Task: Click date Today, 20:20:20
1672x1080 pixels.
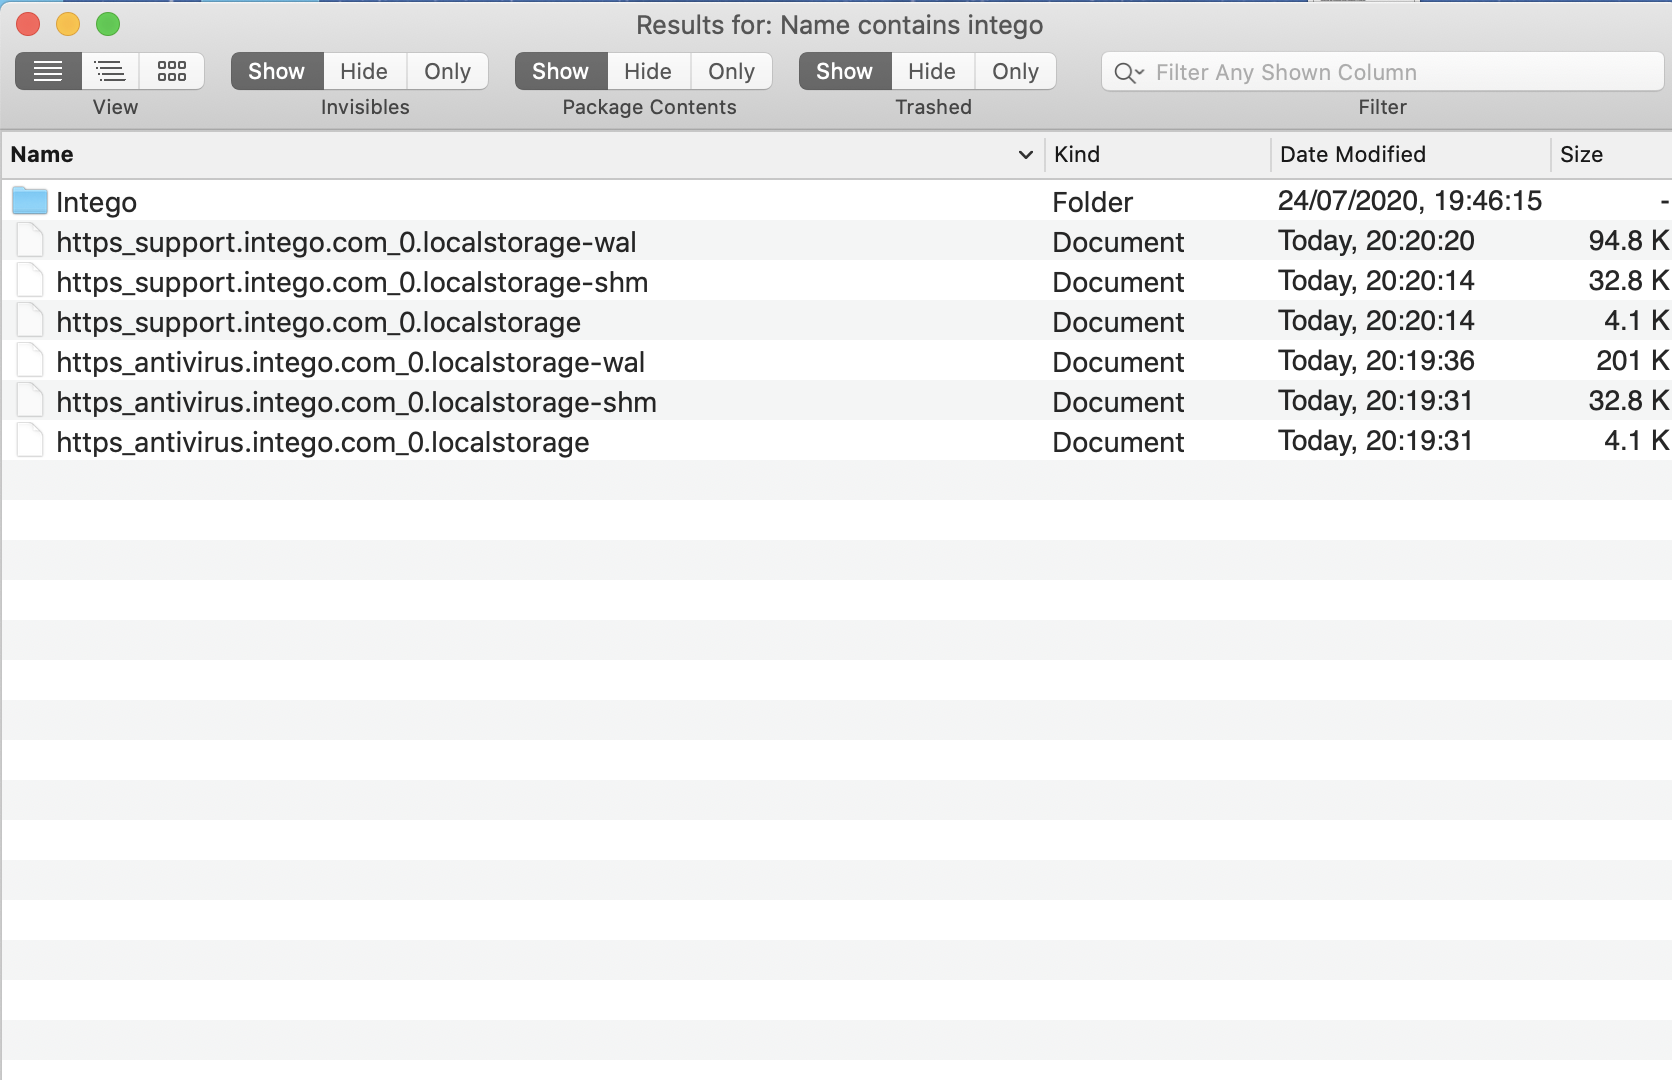Action: pyautogui.click(x=1376, y=241)
